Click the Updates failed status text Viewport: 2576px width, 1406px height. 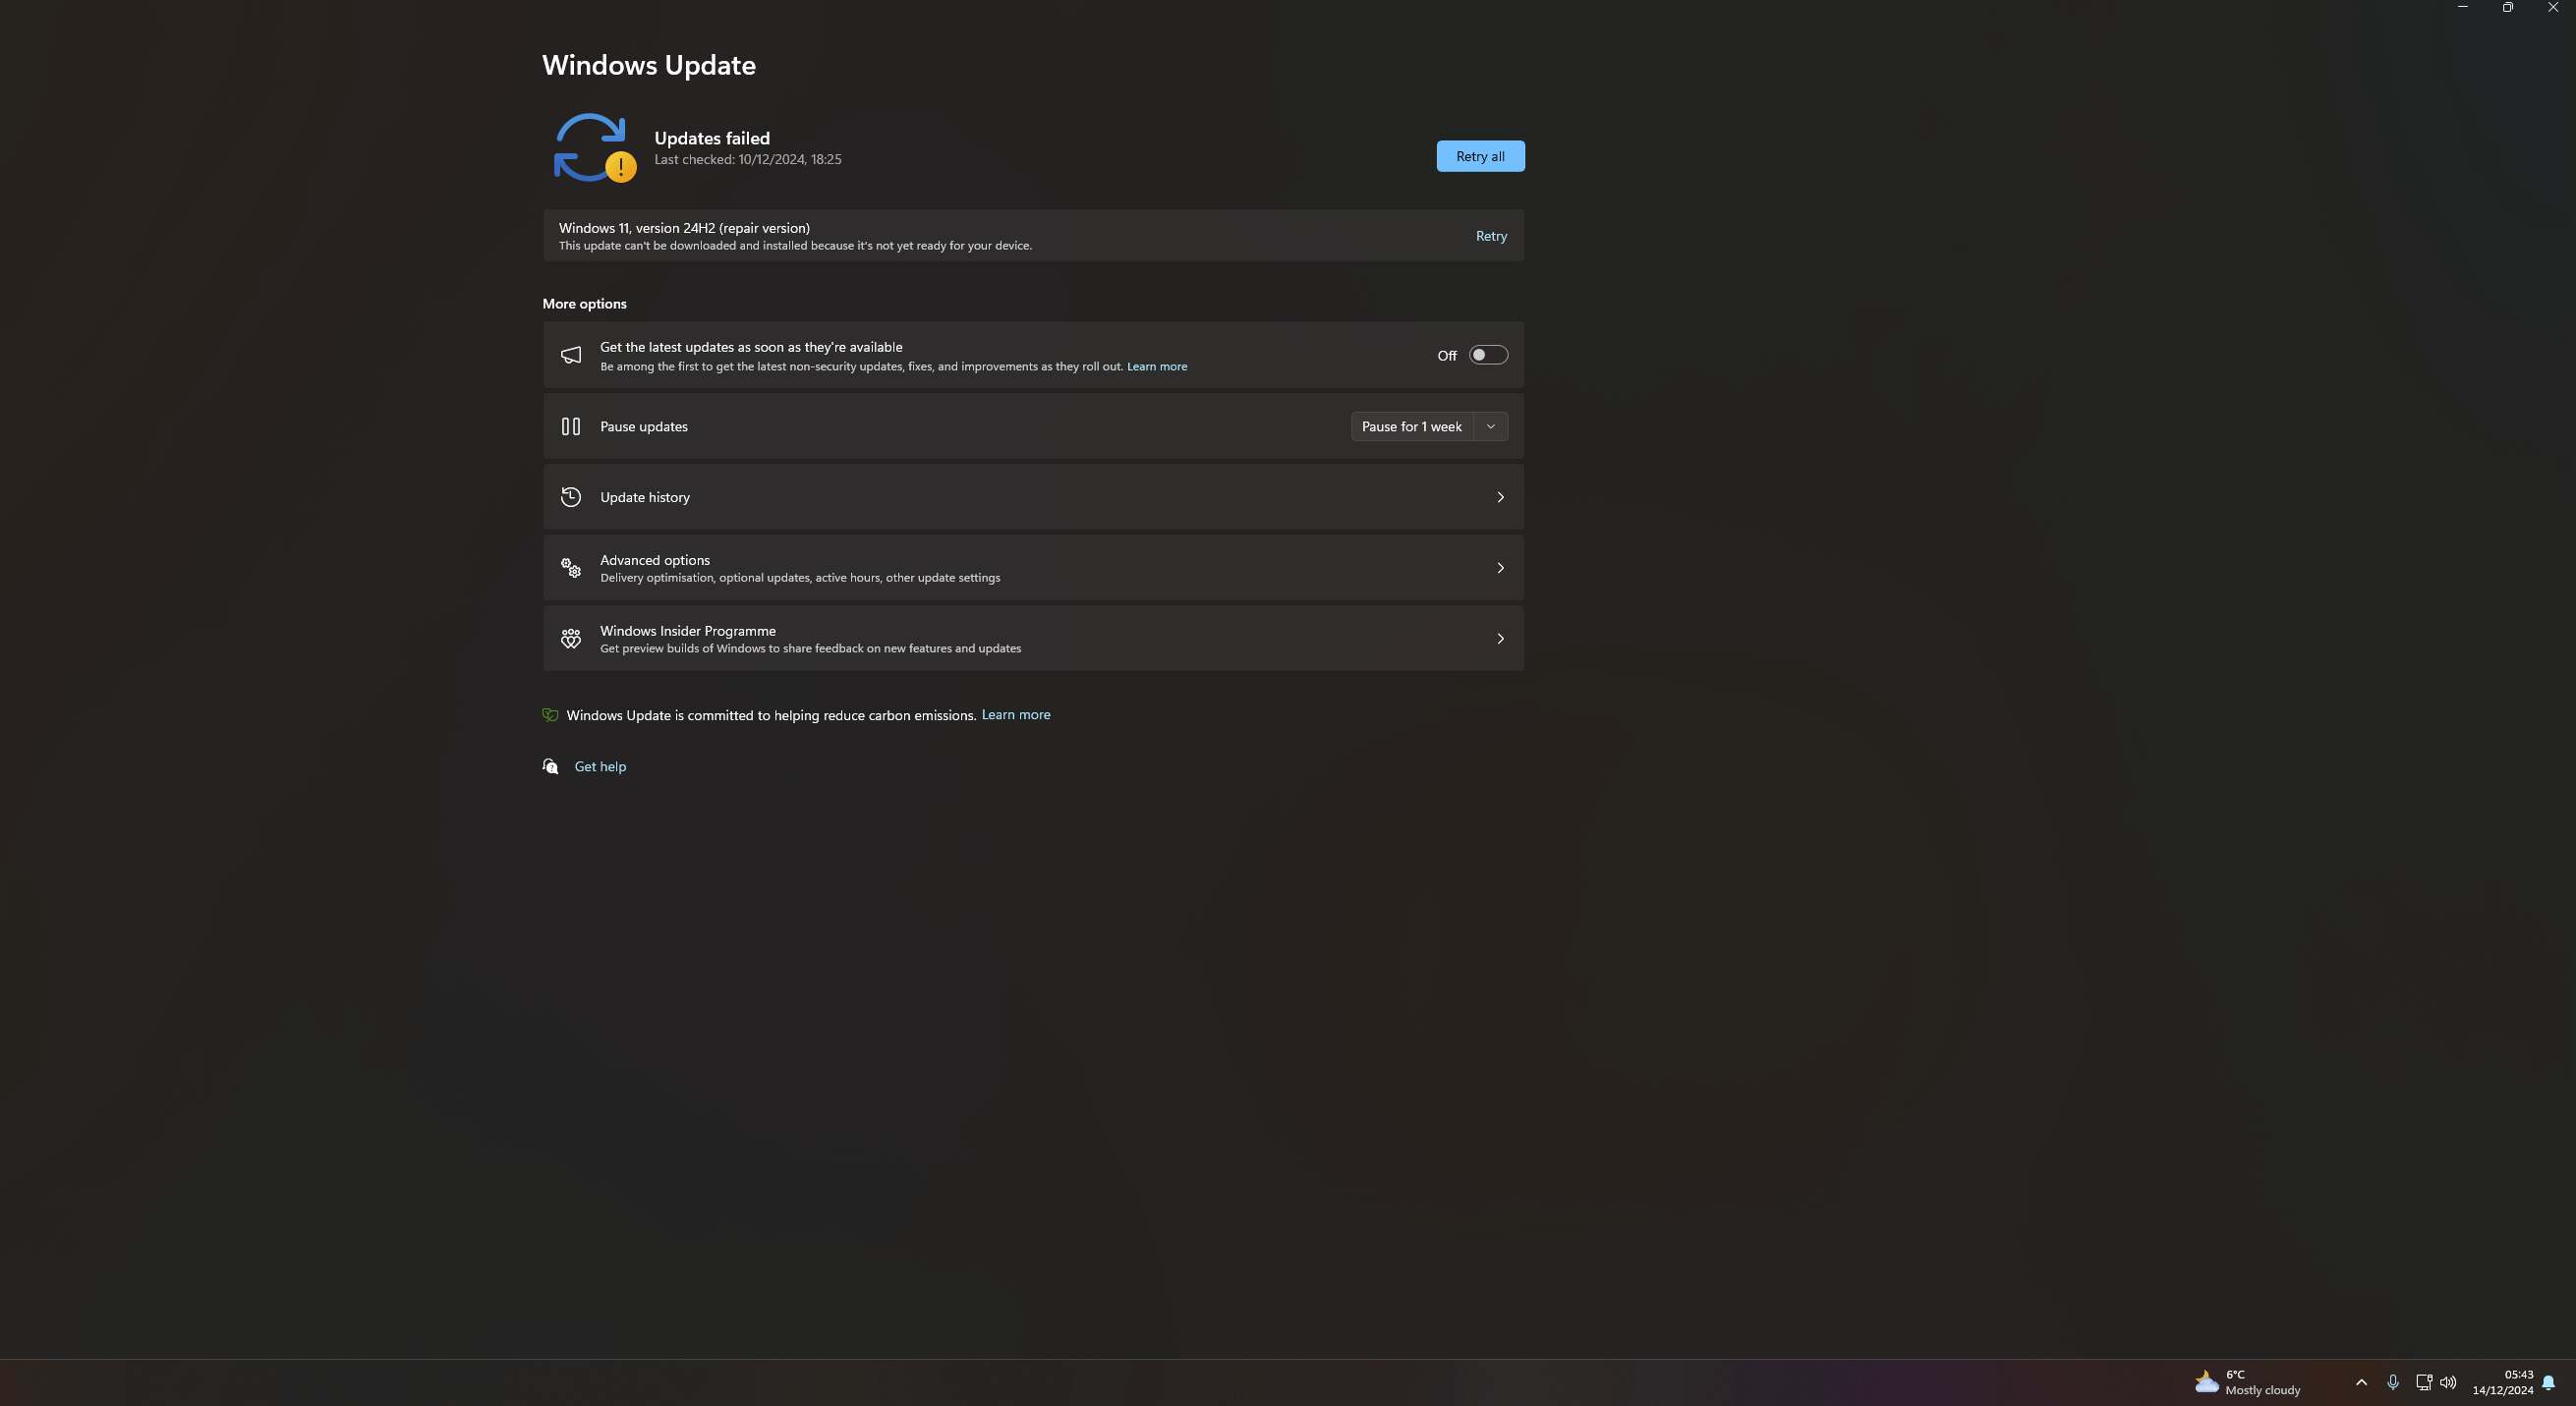click(712, 138)
